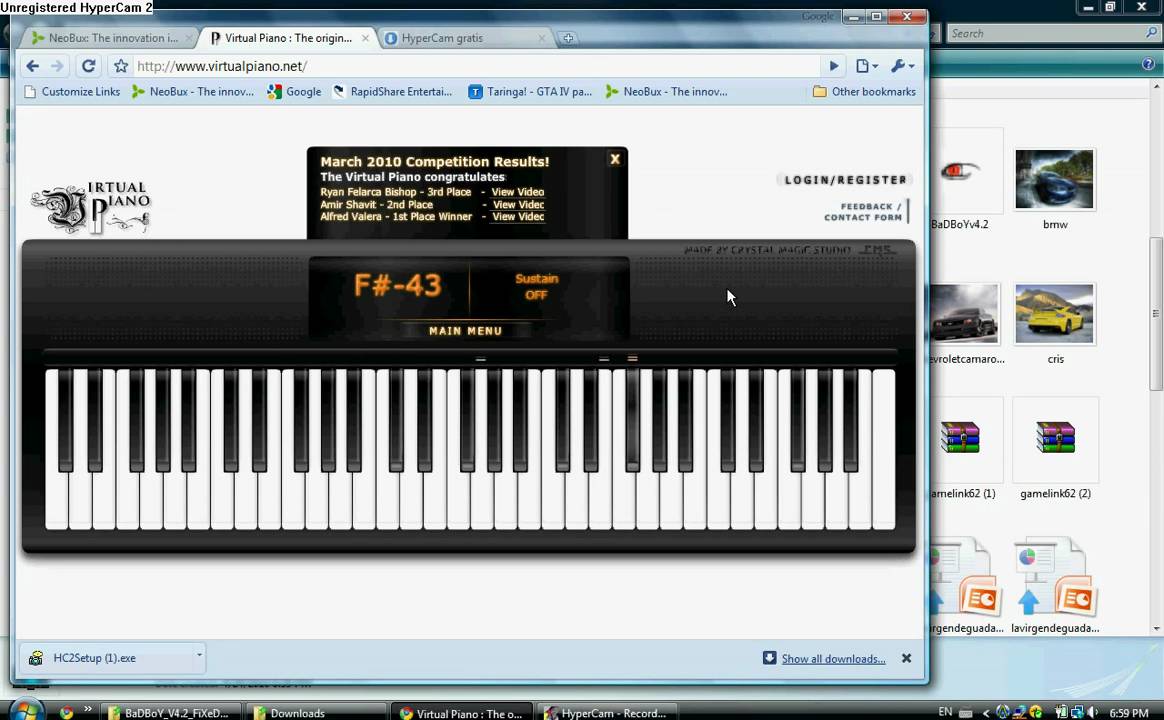The width and height of the screenshot is (1164, 720).
Task: Open last NeoBux bookmark in bar
Action: pos(667,92)
